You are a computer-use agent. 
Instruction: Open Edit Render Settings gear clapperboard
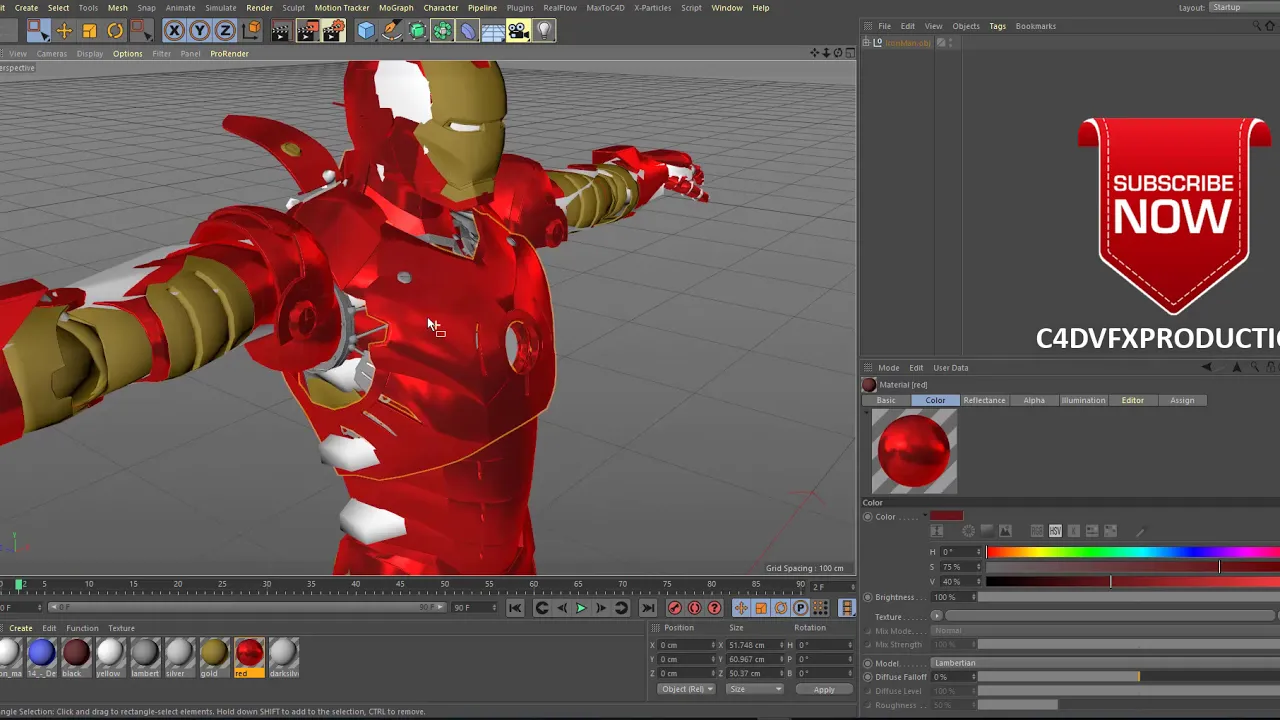(333, 31)
